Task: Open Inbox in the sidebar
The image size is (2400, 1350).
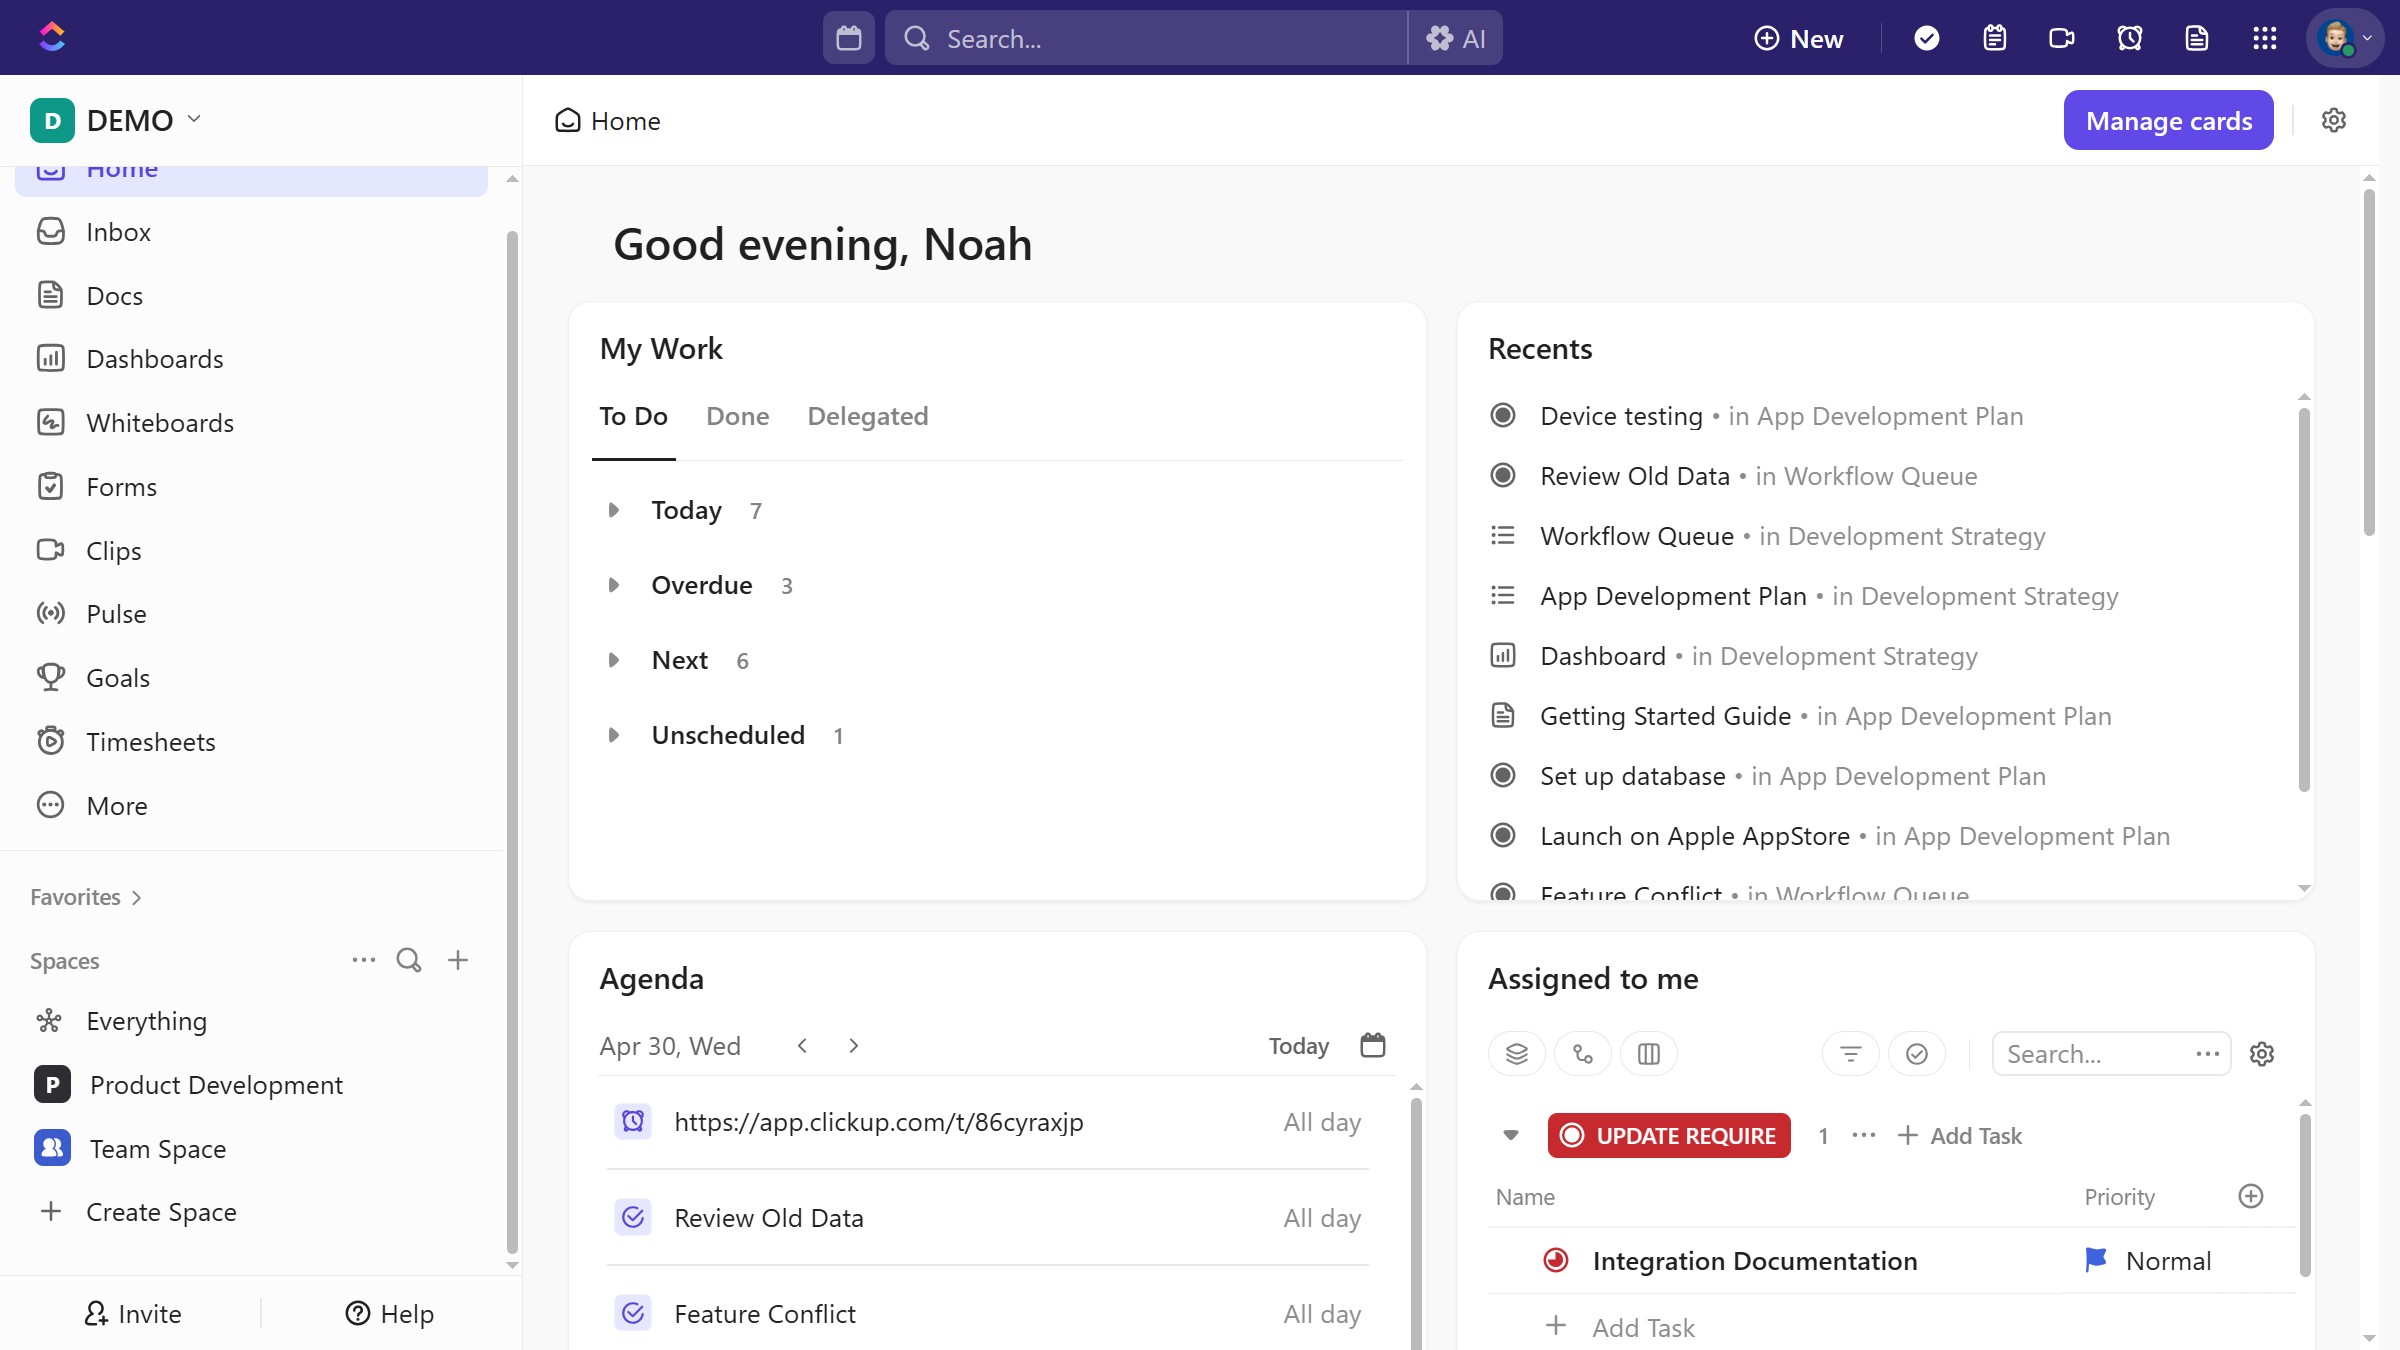Action: coord(250,232)
